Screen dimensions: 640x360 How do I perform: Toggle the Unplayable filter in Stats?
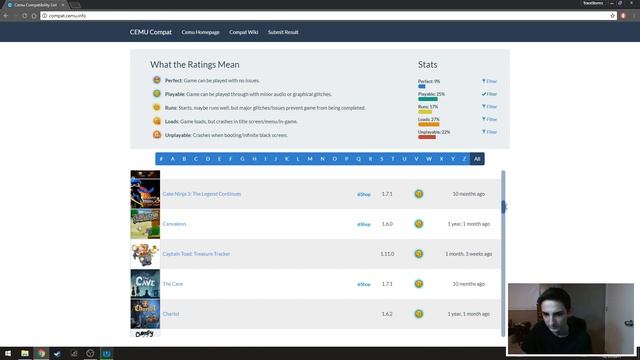[x=489, y=132]
